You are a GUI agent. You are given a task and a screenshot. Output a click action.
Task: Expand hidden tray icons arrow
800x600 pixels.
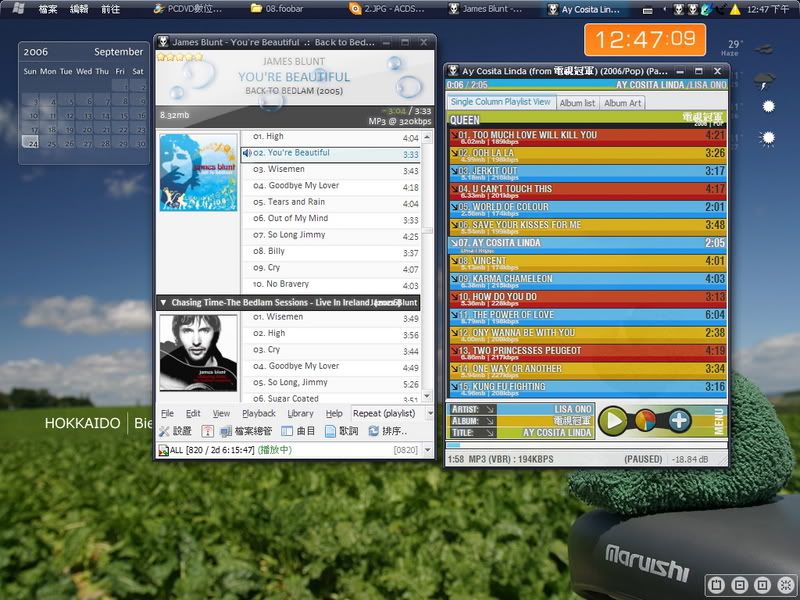[x=664, y=9]
